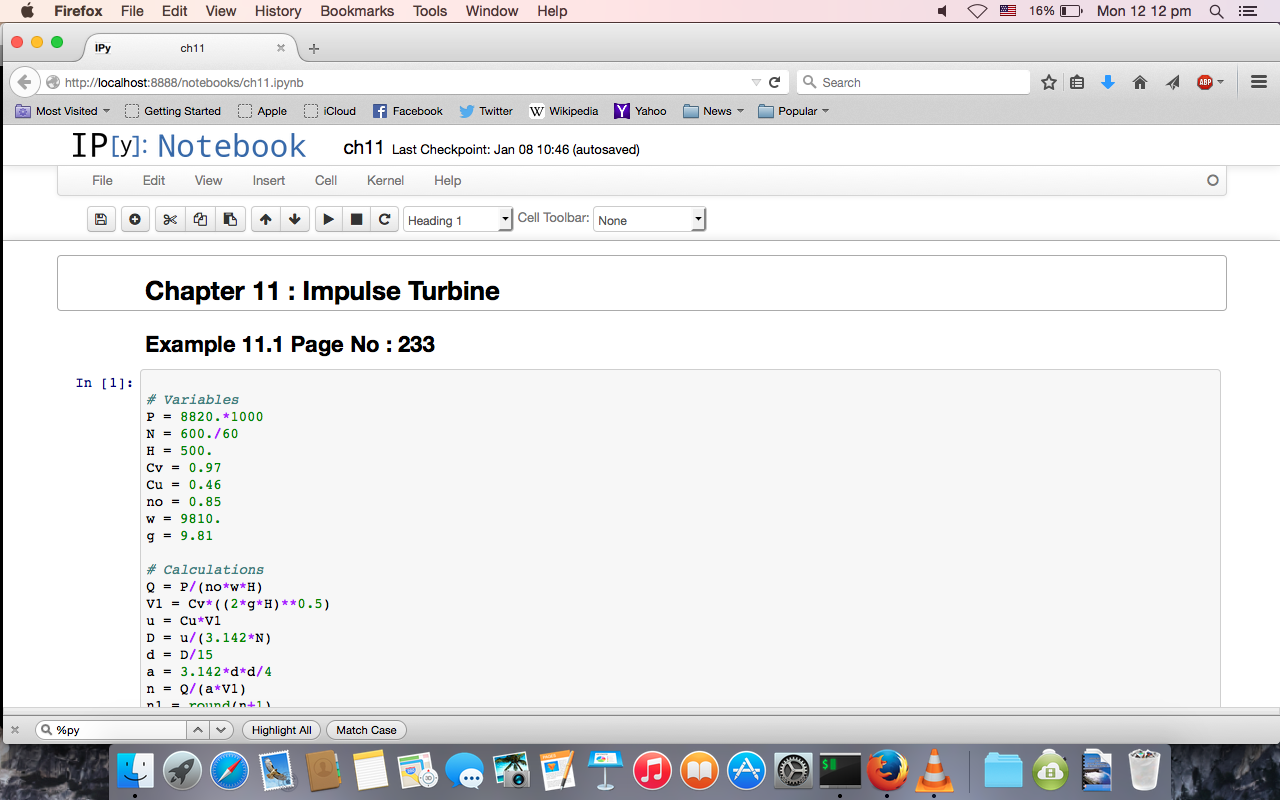Image resolution: width=1280 pixels, height=800 pixels.
Task: Click the ch11 notebook title to rename
Action: coord(363,148)
